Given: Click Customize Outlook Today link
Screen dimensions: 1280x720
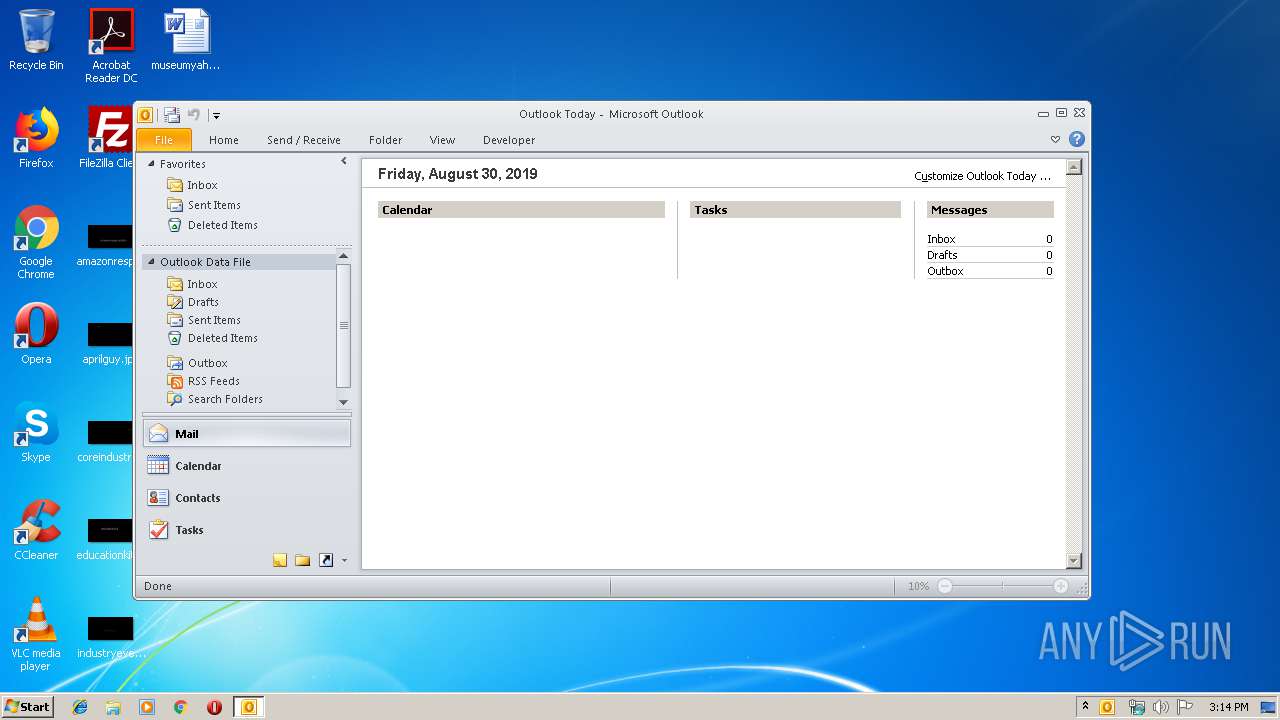Looking at the screenshot, I should (982, 176).
